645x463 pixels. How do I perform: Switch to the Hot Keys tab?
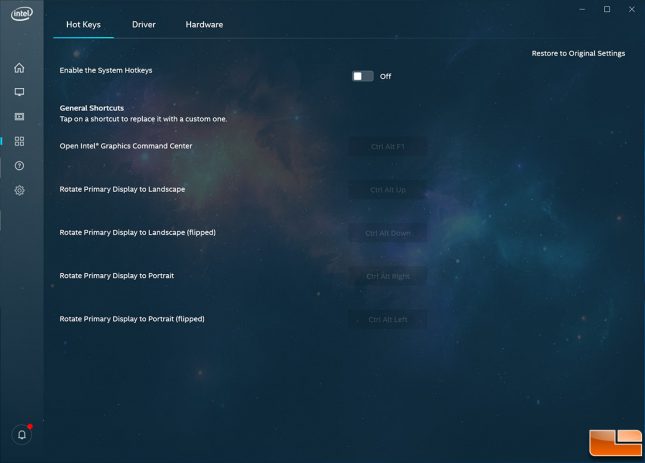(x=84, y=25)
